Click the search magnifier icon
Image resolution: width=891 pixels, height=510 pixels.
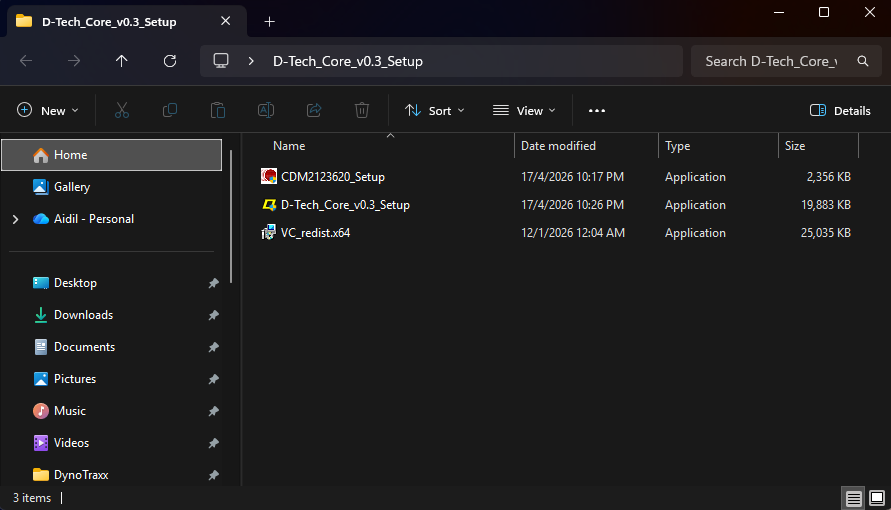pyautogui.click(x=863, y=61)
